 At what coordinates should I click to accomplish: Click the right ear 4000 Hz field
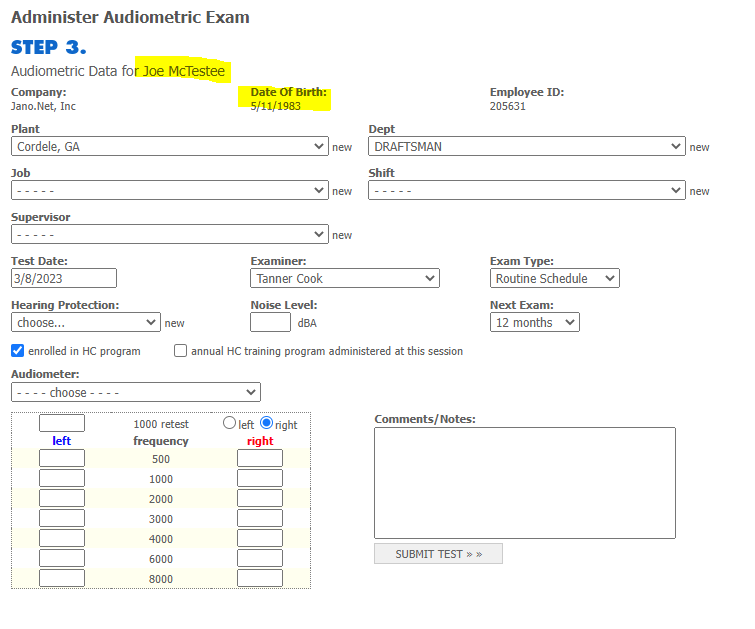(260, 538)
